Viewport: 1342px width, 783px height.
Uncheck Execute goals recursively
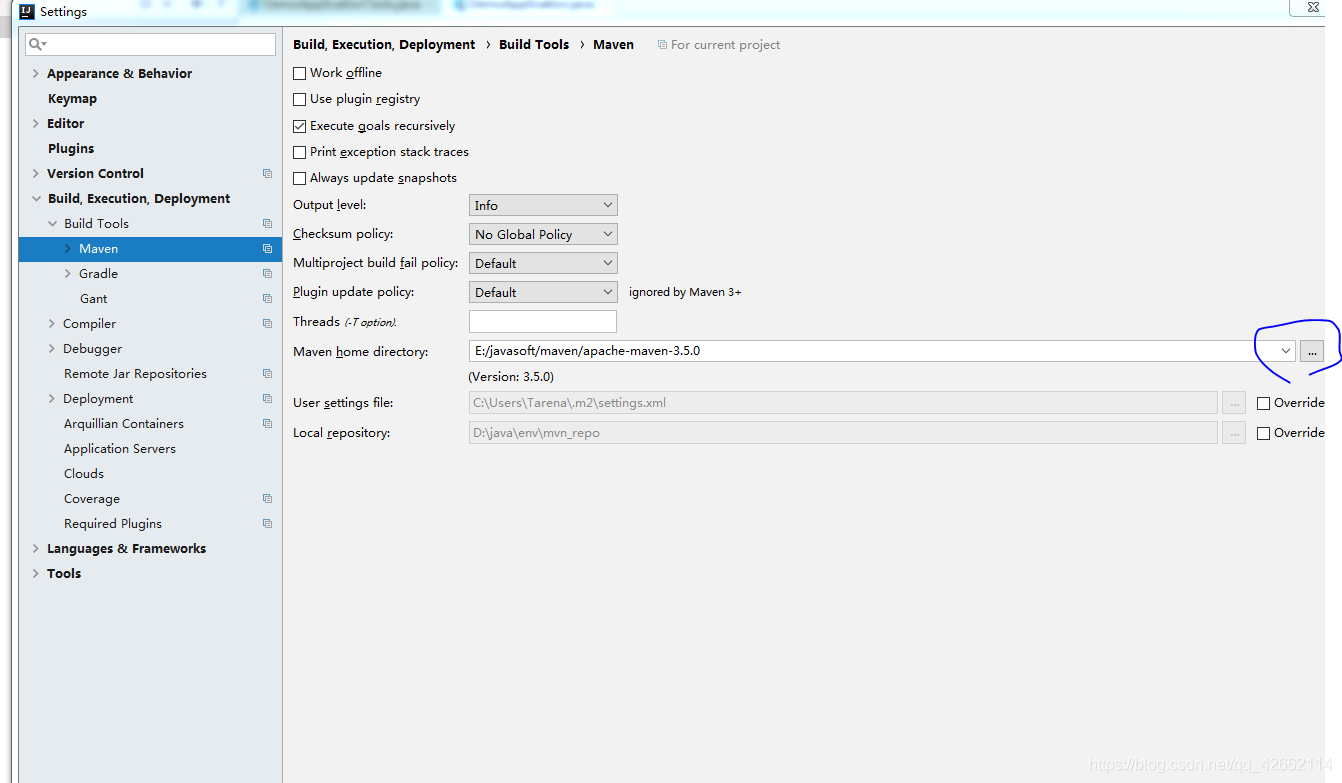point(299,126)
